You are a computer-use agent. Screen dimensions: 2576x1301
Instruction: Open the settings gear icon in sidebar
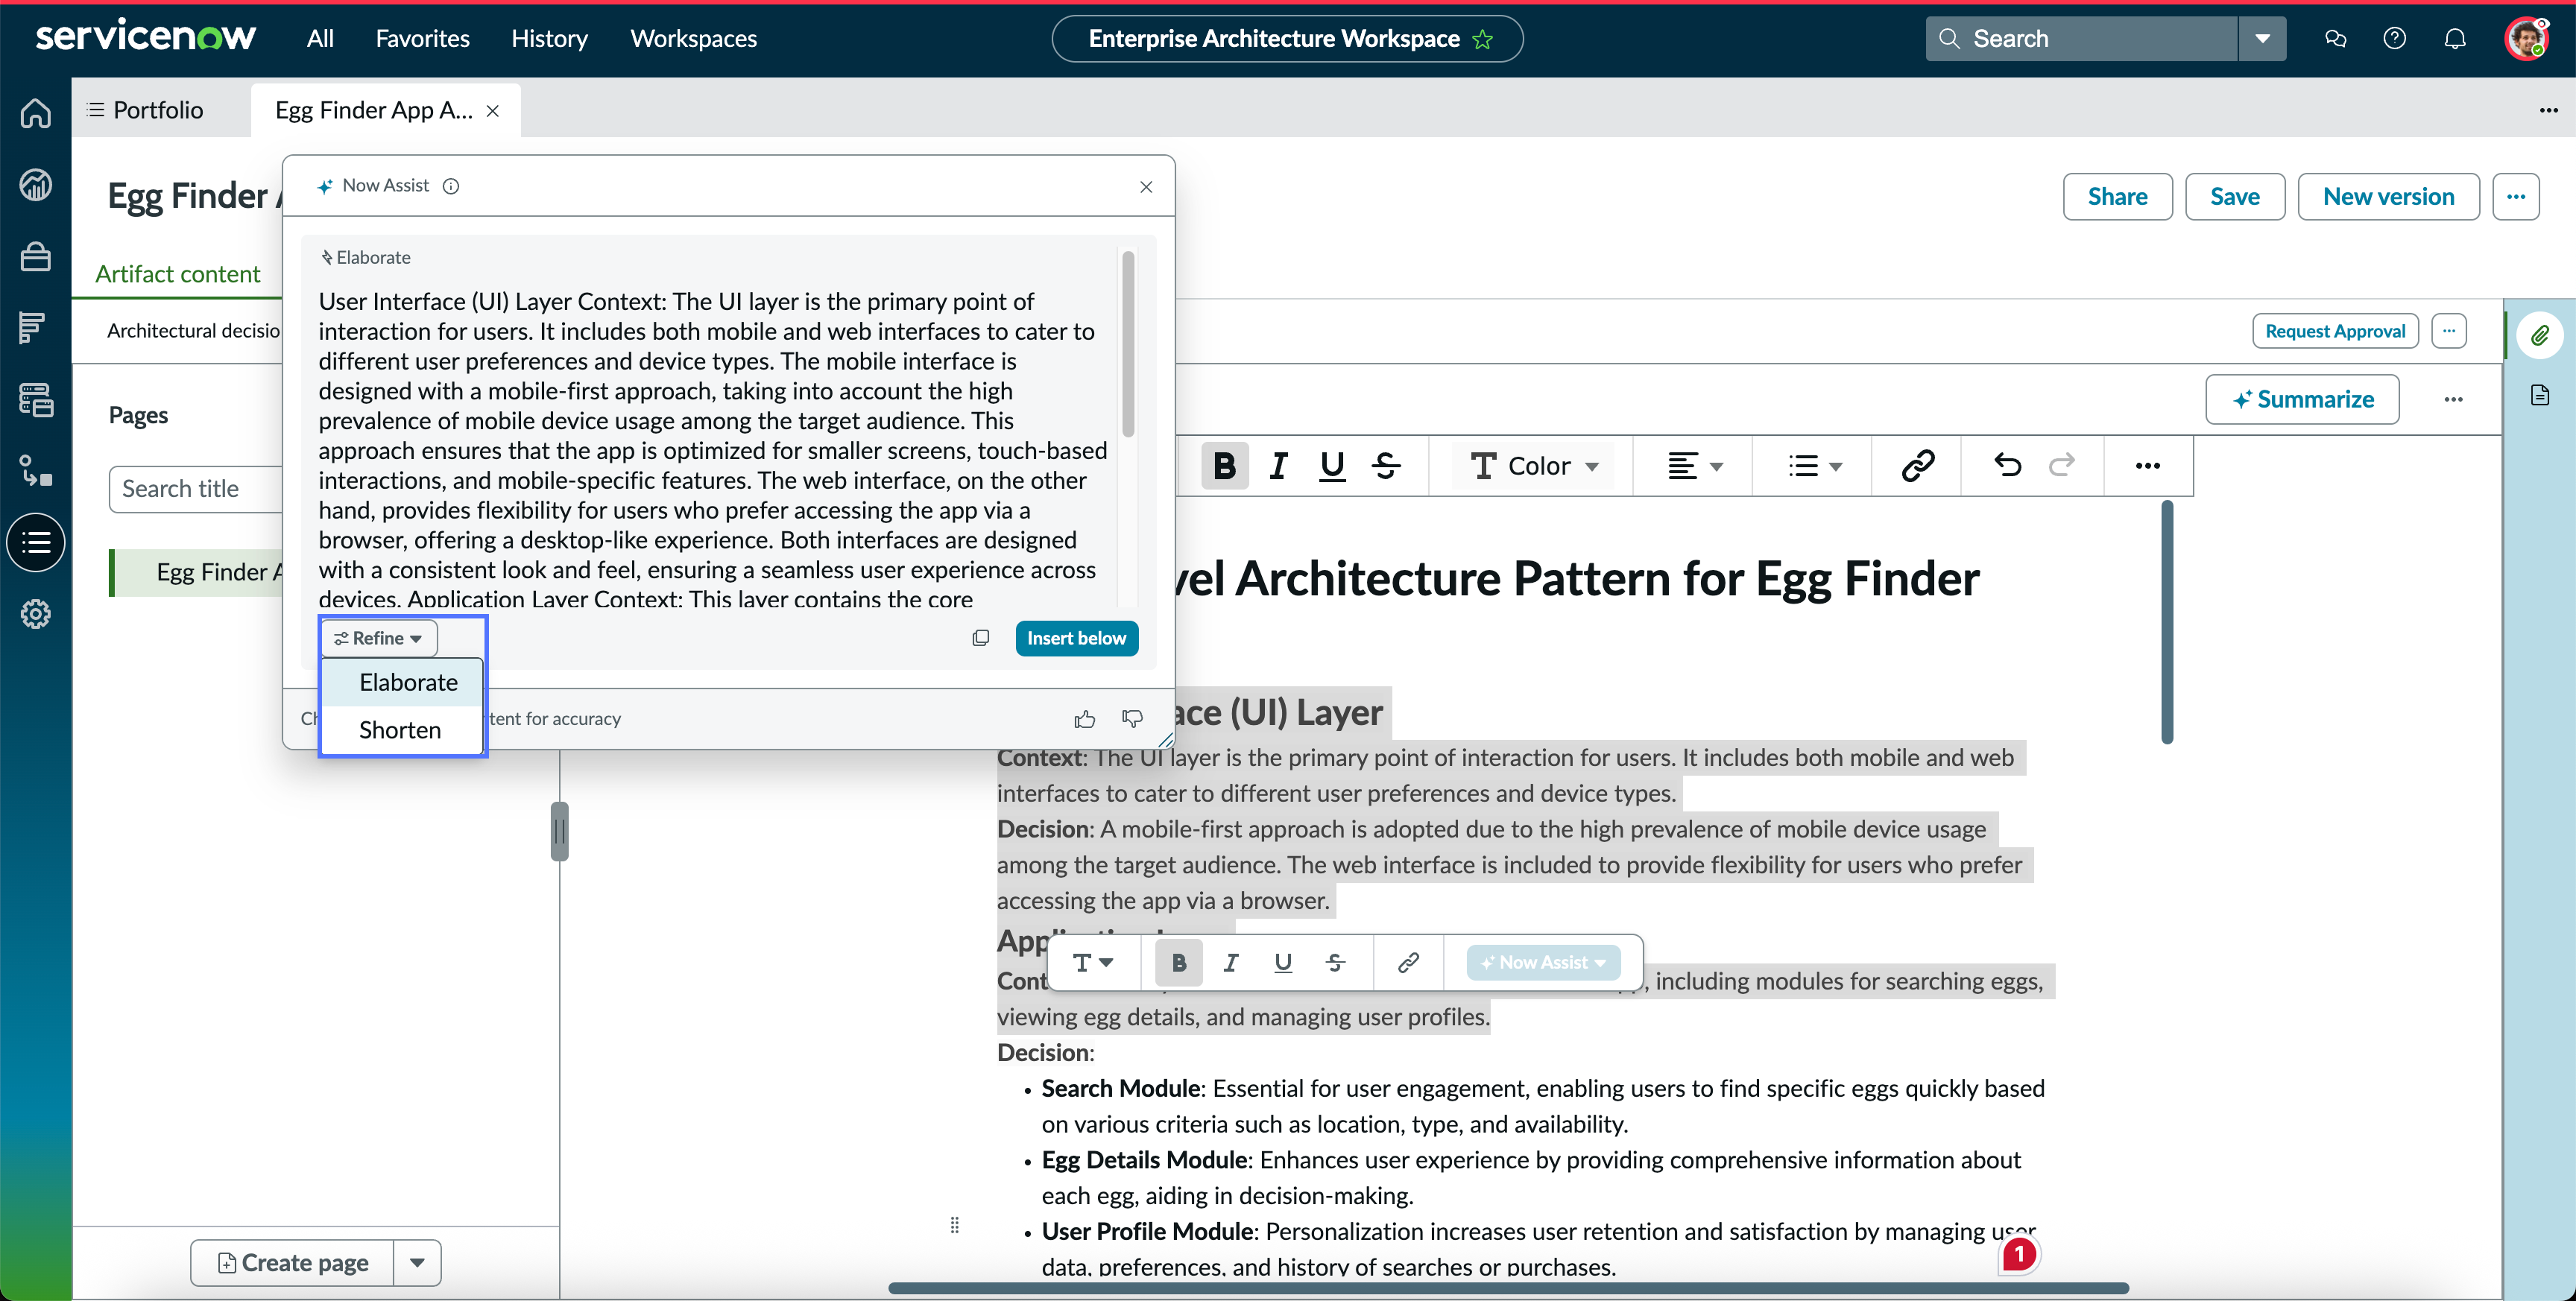(x=36, y=614)
